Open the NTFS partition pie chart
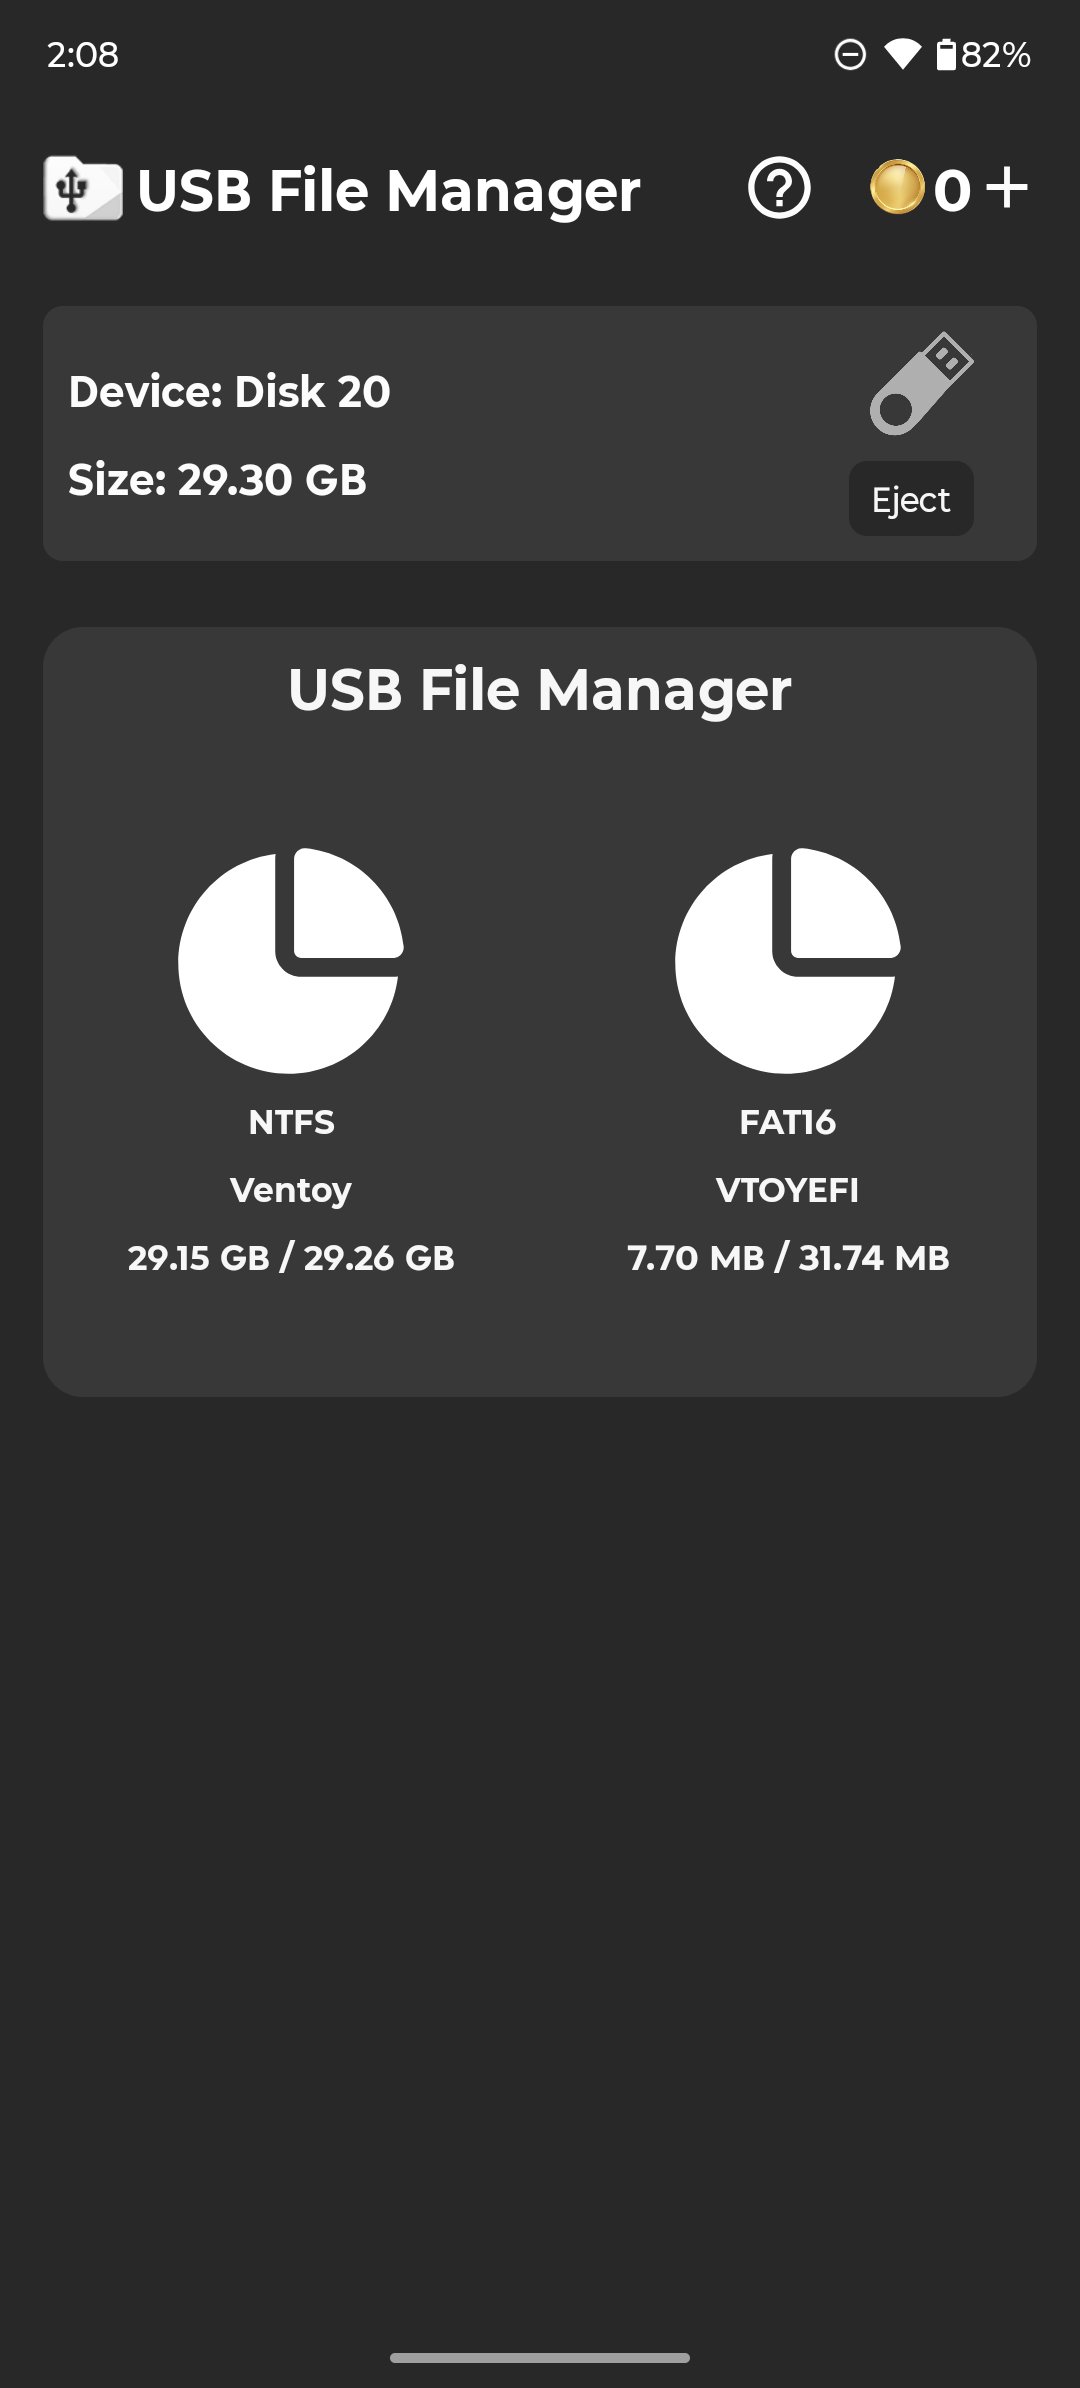The width and height of the screenshot is (1080, 2388). pyautogui.click(x=290, y=960)
